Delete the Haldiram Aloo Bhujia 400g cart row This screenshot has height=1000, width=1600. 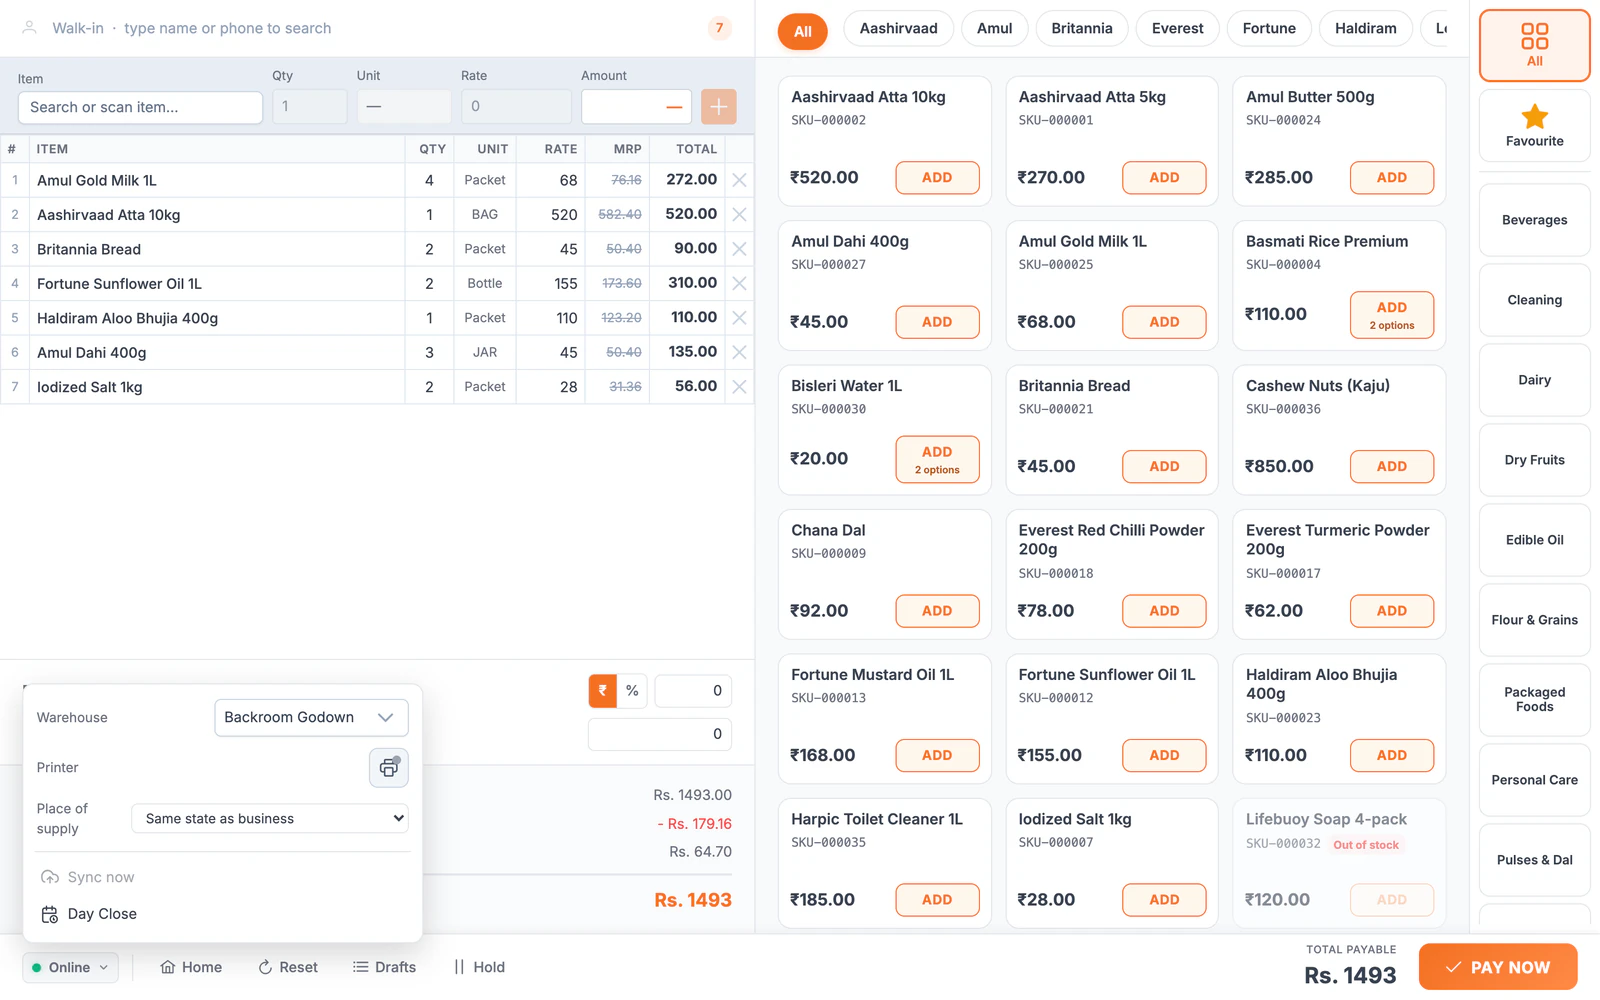click(739, 318)
